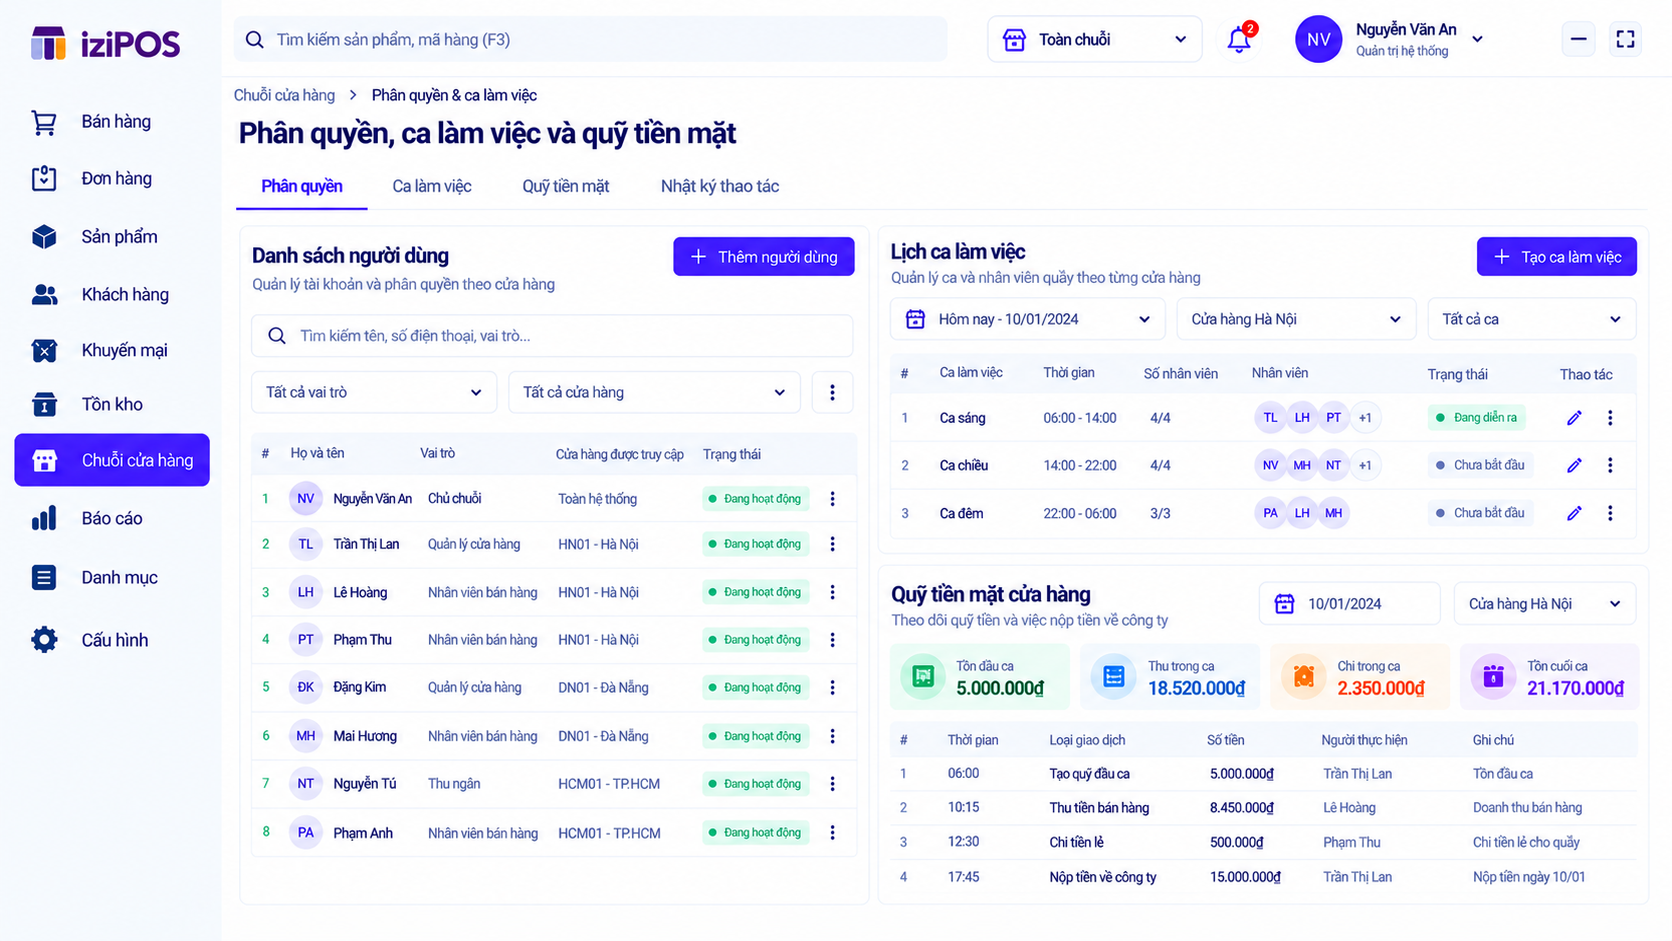The width and height of the screenshot is (1672, 941).
Task: Open the Hôm nay date dropdown
Action: click(x=1028, y=320)
